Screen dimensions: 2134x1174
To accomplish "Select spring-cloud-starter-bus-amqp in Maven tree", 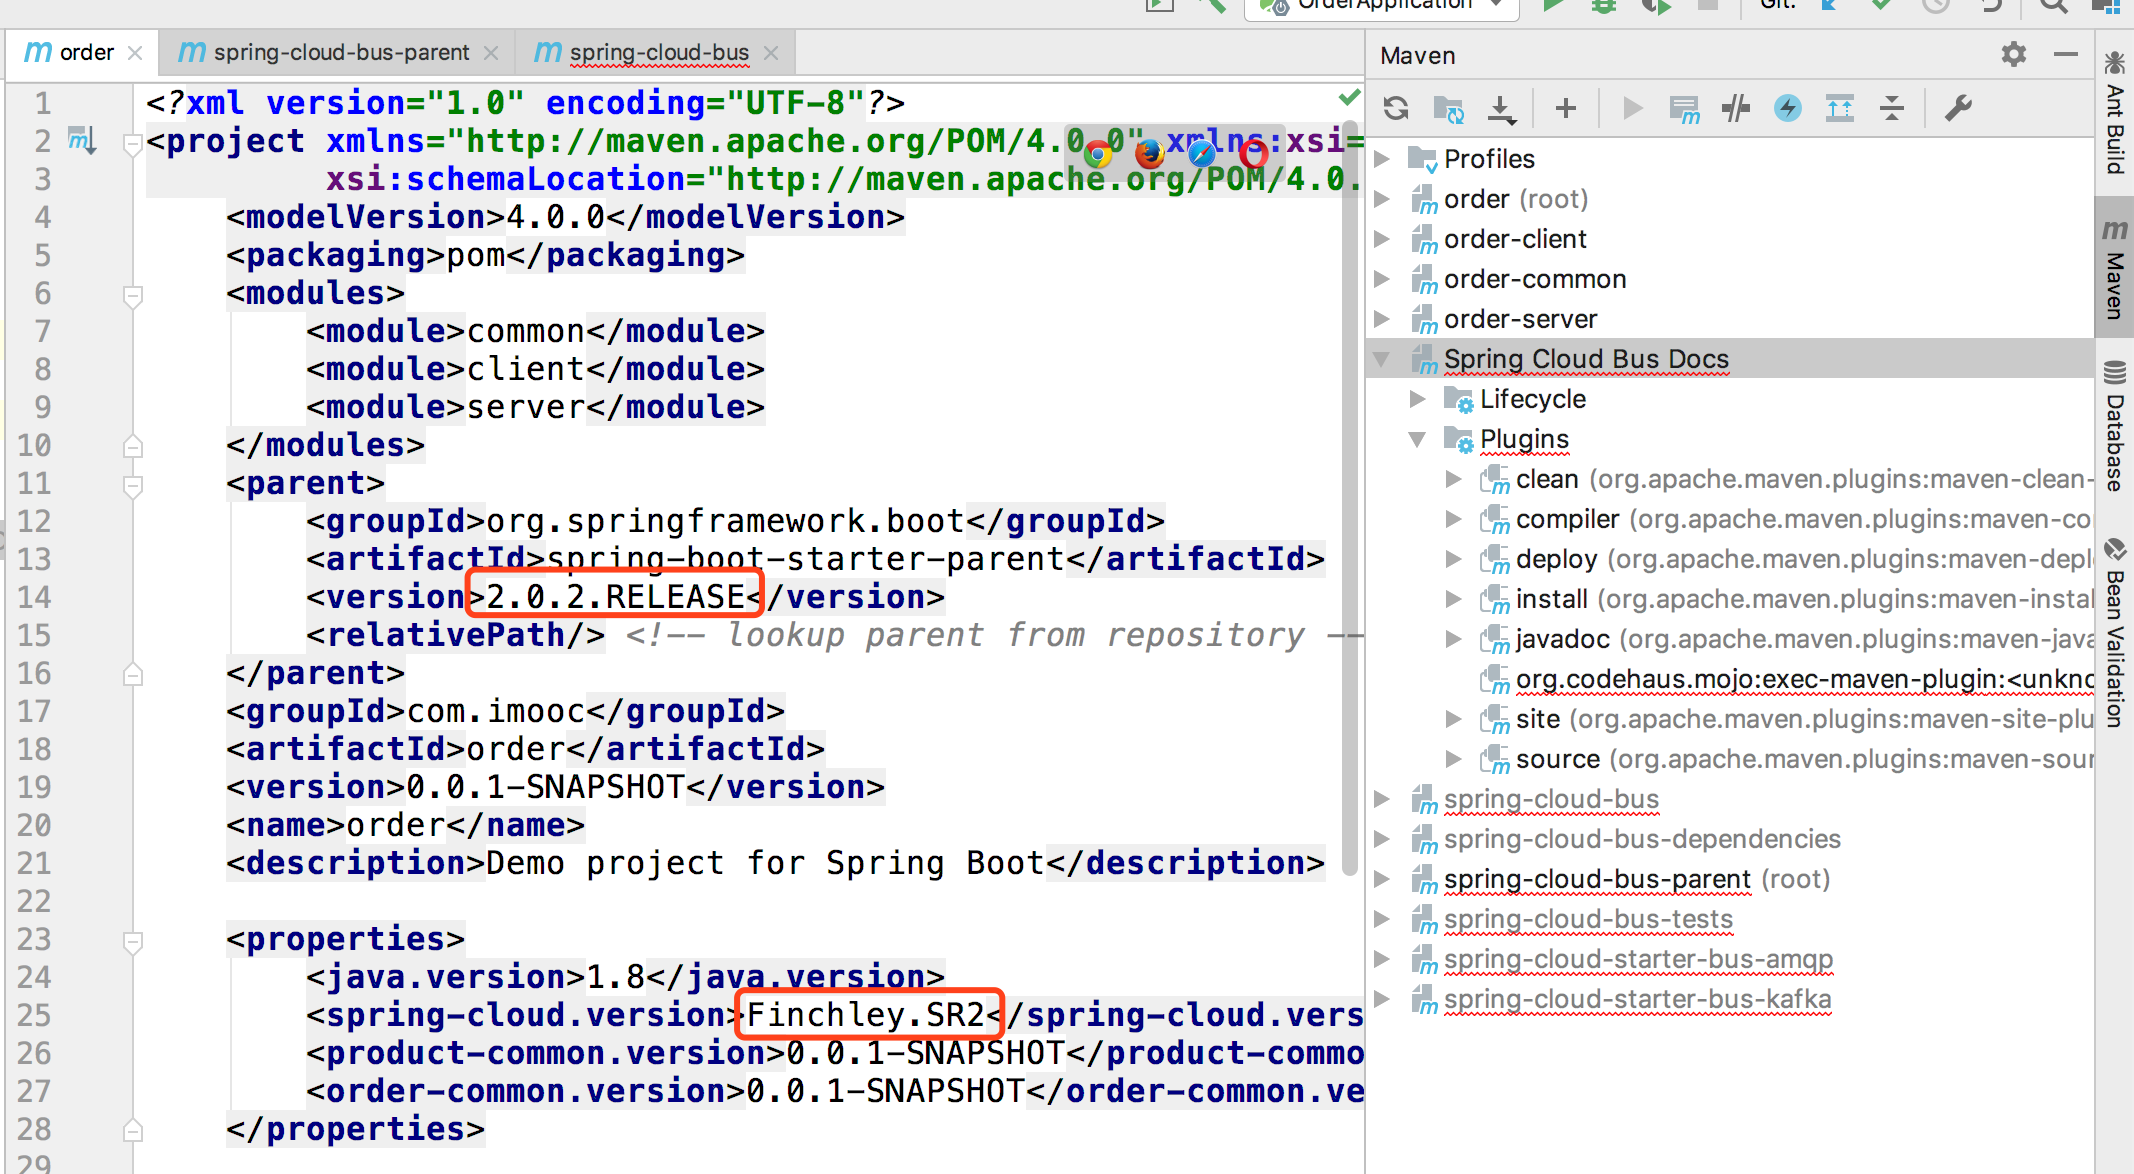I will tap(1638, 959).
